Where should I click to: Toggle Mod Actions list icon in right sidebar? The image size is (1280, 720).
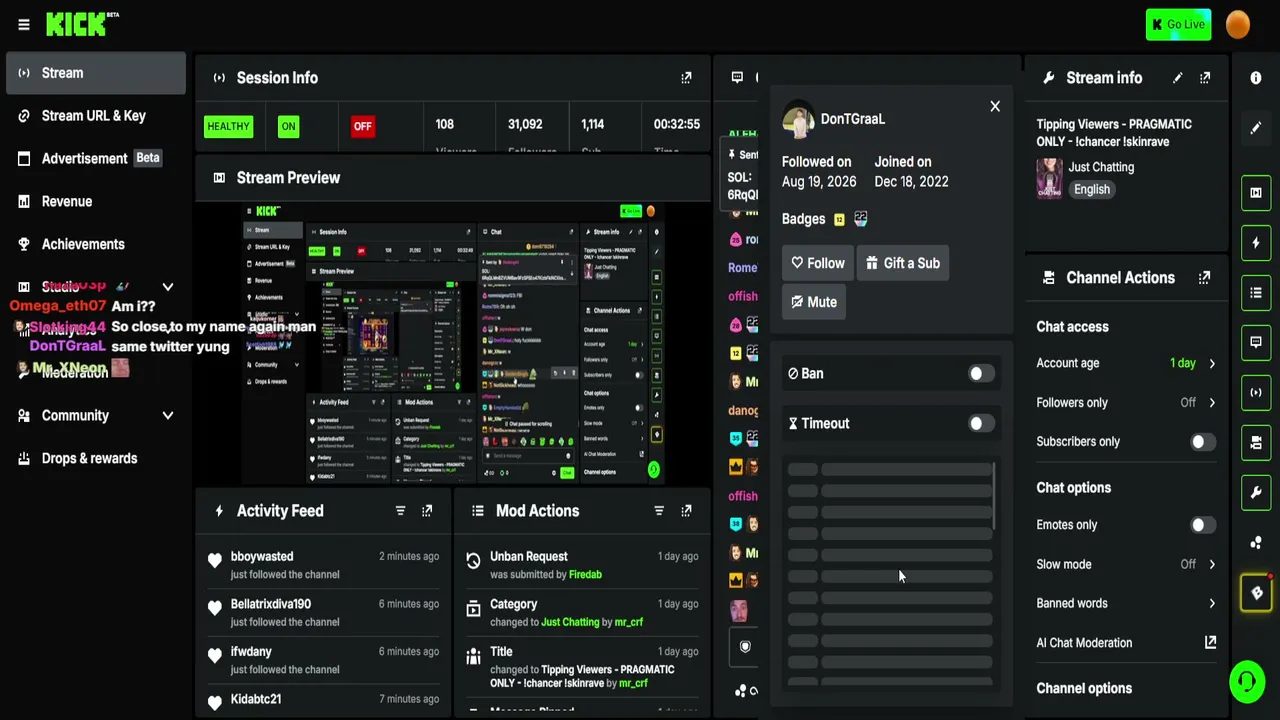[1256, 293]
